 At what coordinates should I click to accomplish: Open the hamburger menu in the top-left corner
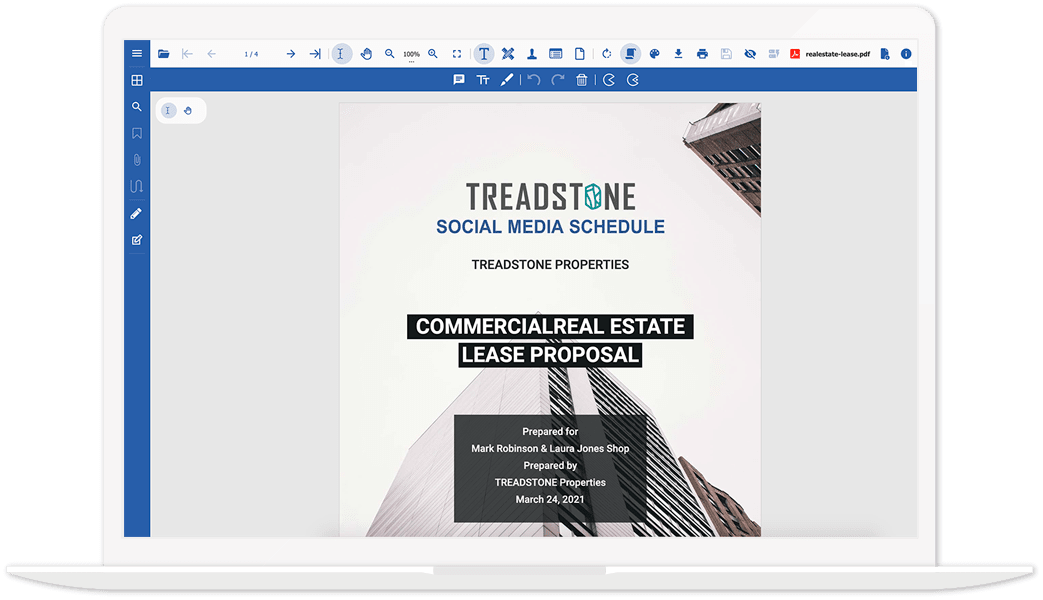tap(137, 54)
